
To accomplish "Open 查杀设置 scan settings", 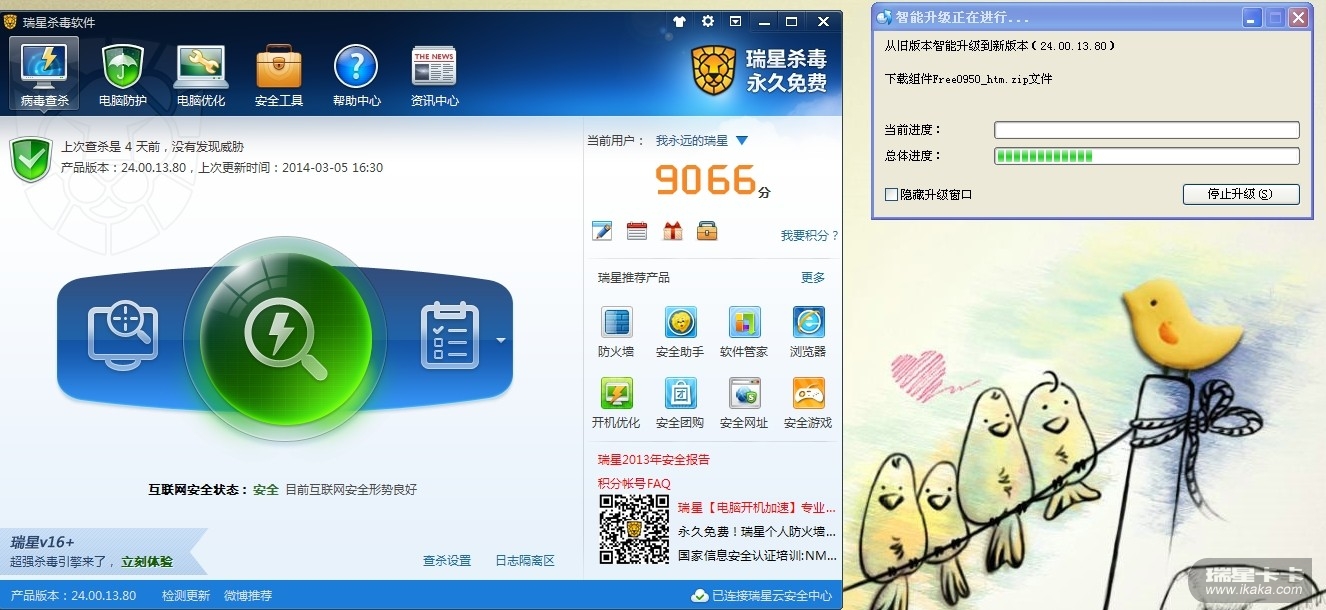I will (x=447, y=561).
